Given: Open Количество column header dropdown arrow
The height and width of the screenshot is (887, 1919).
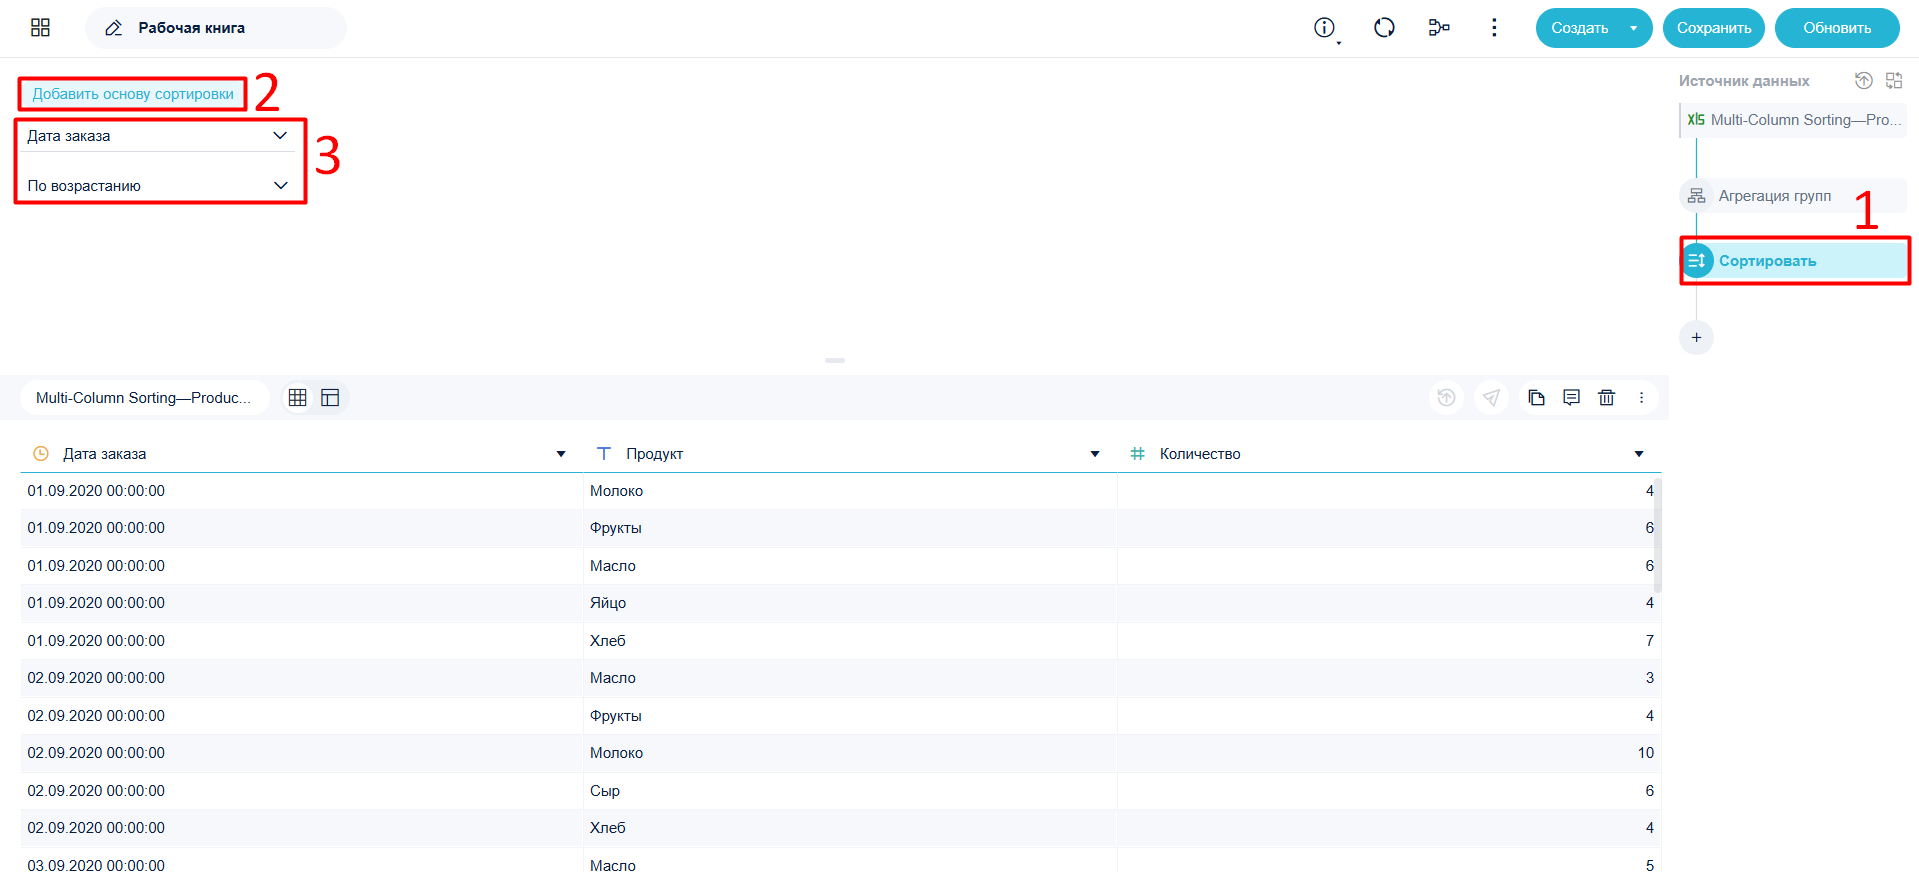Looking at the screenshot, I should [x=1639, y=454].
